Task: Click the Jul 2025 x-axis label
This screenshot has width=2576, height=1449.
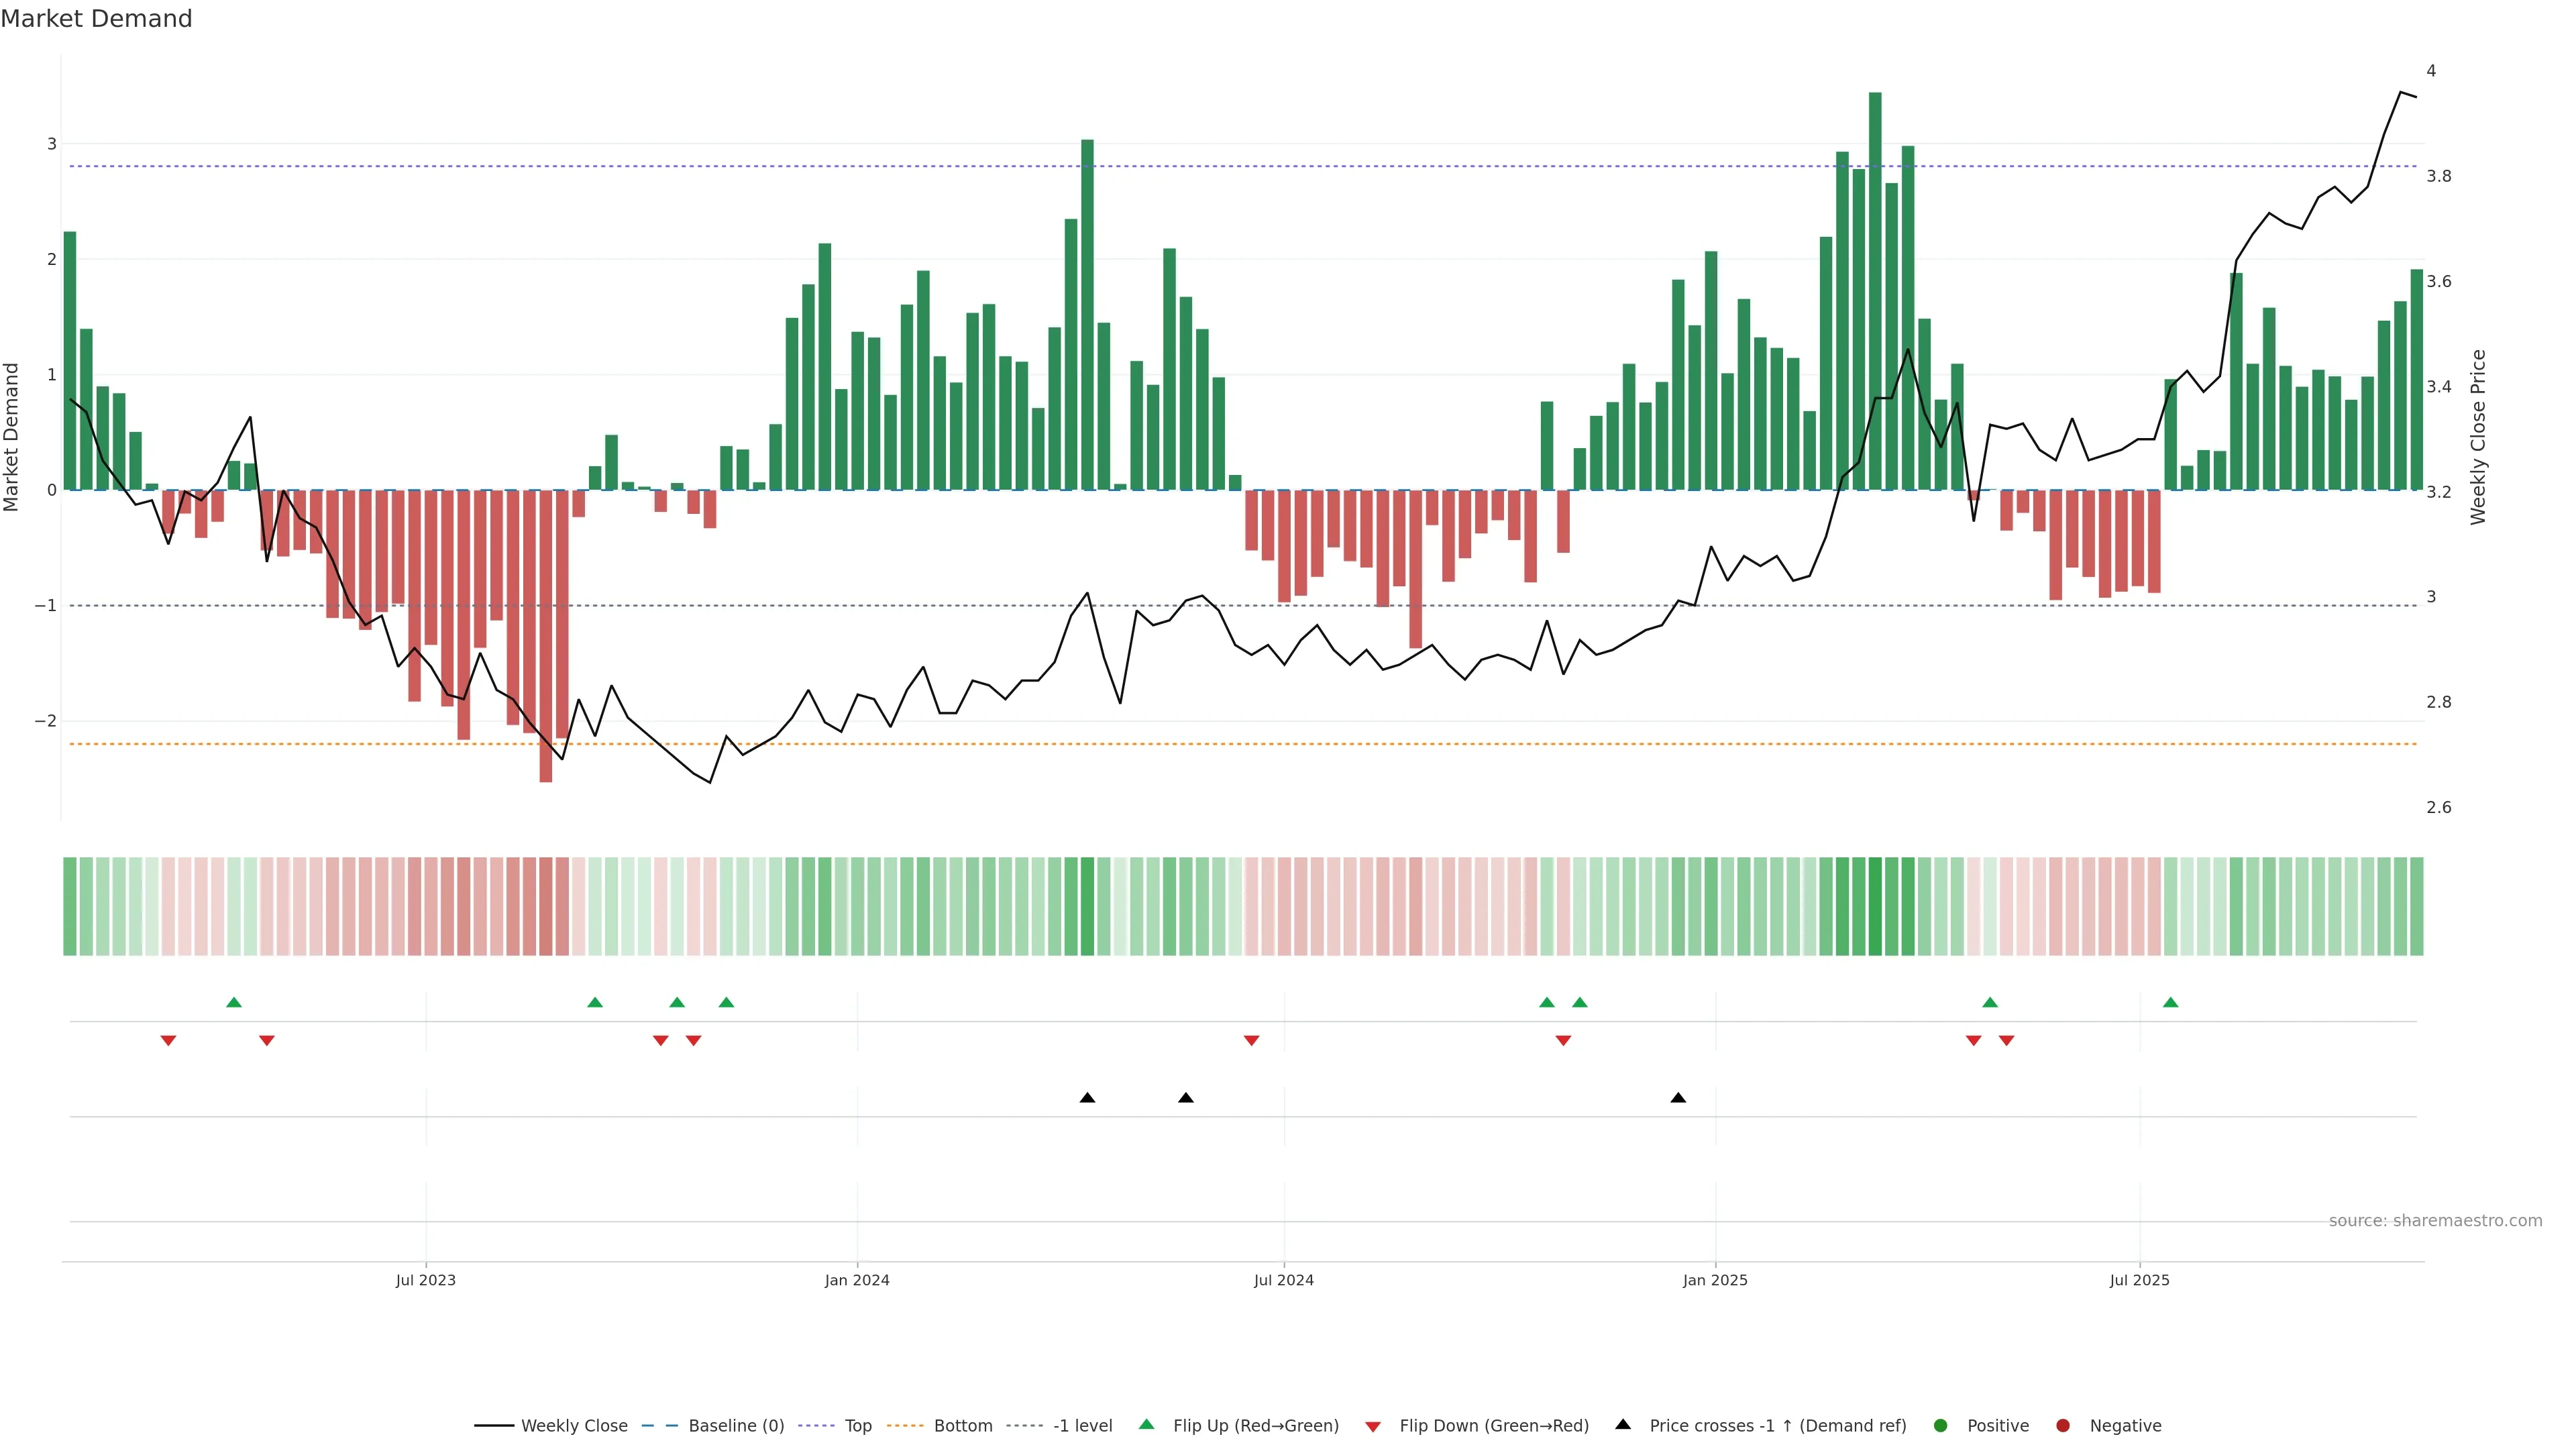Action: click(x=2139, y=1280)
